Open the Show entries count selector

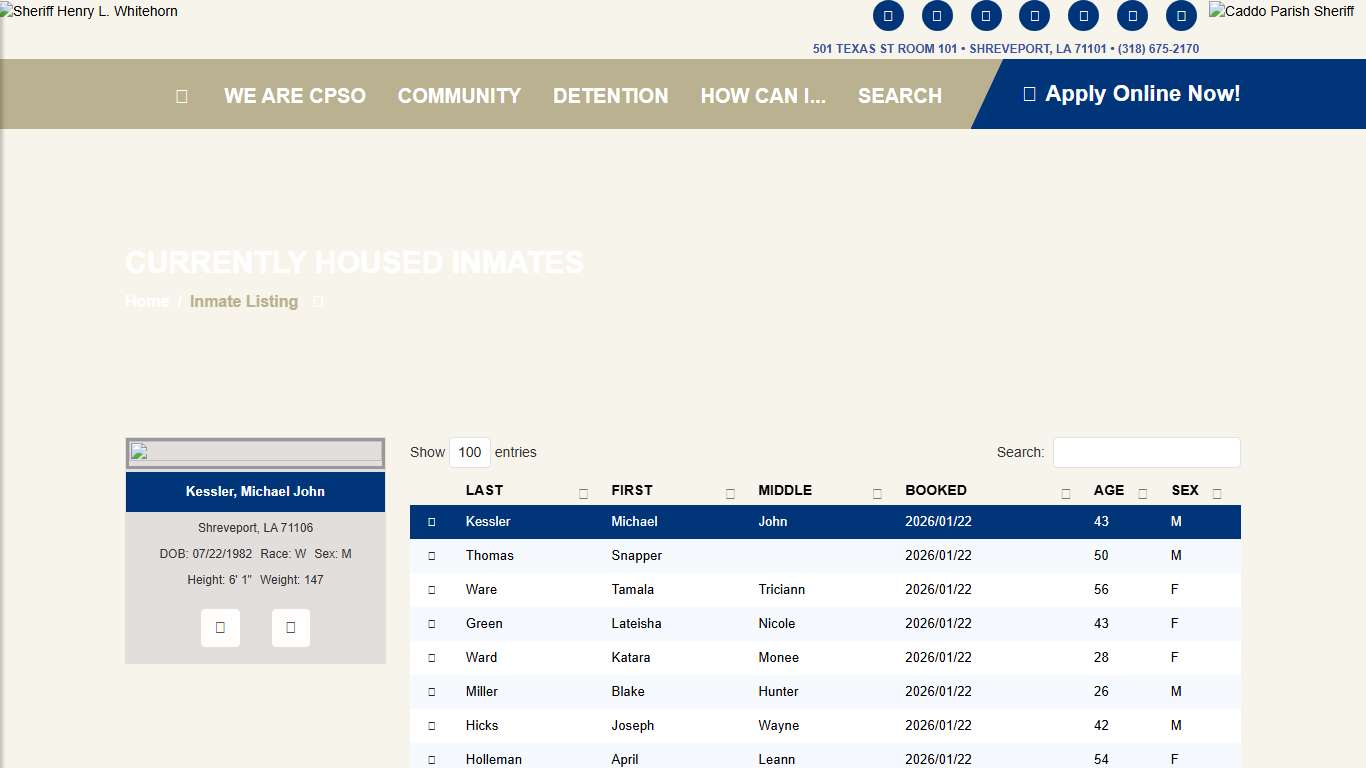(x=470, y=452)
